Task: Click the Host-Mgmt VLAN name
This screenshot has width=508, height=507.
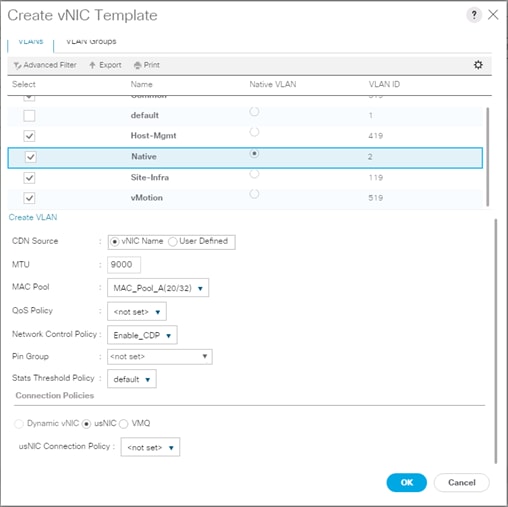Action: 153,136
